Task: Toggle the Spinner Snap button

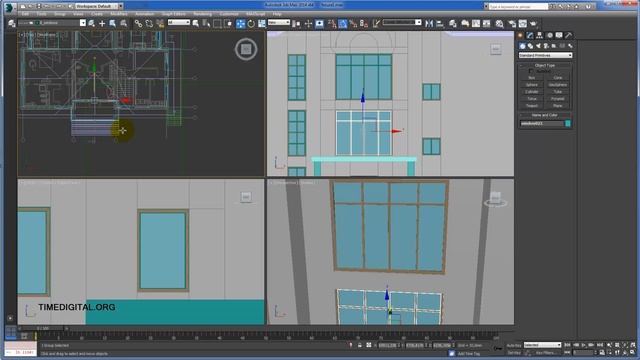Action: [364, 23]
